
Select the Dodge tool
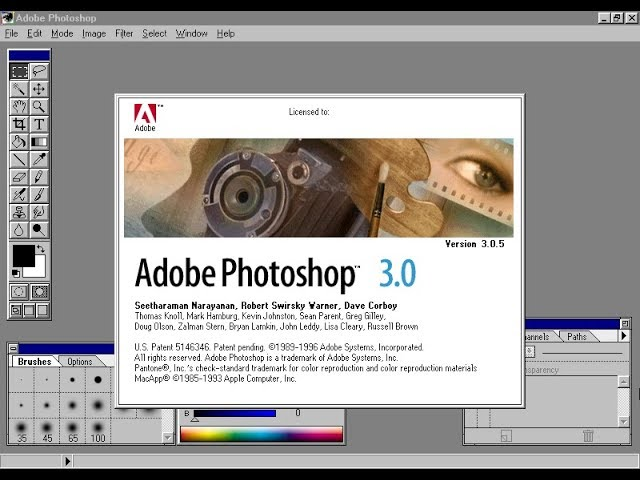[x=39, y=230]
